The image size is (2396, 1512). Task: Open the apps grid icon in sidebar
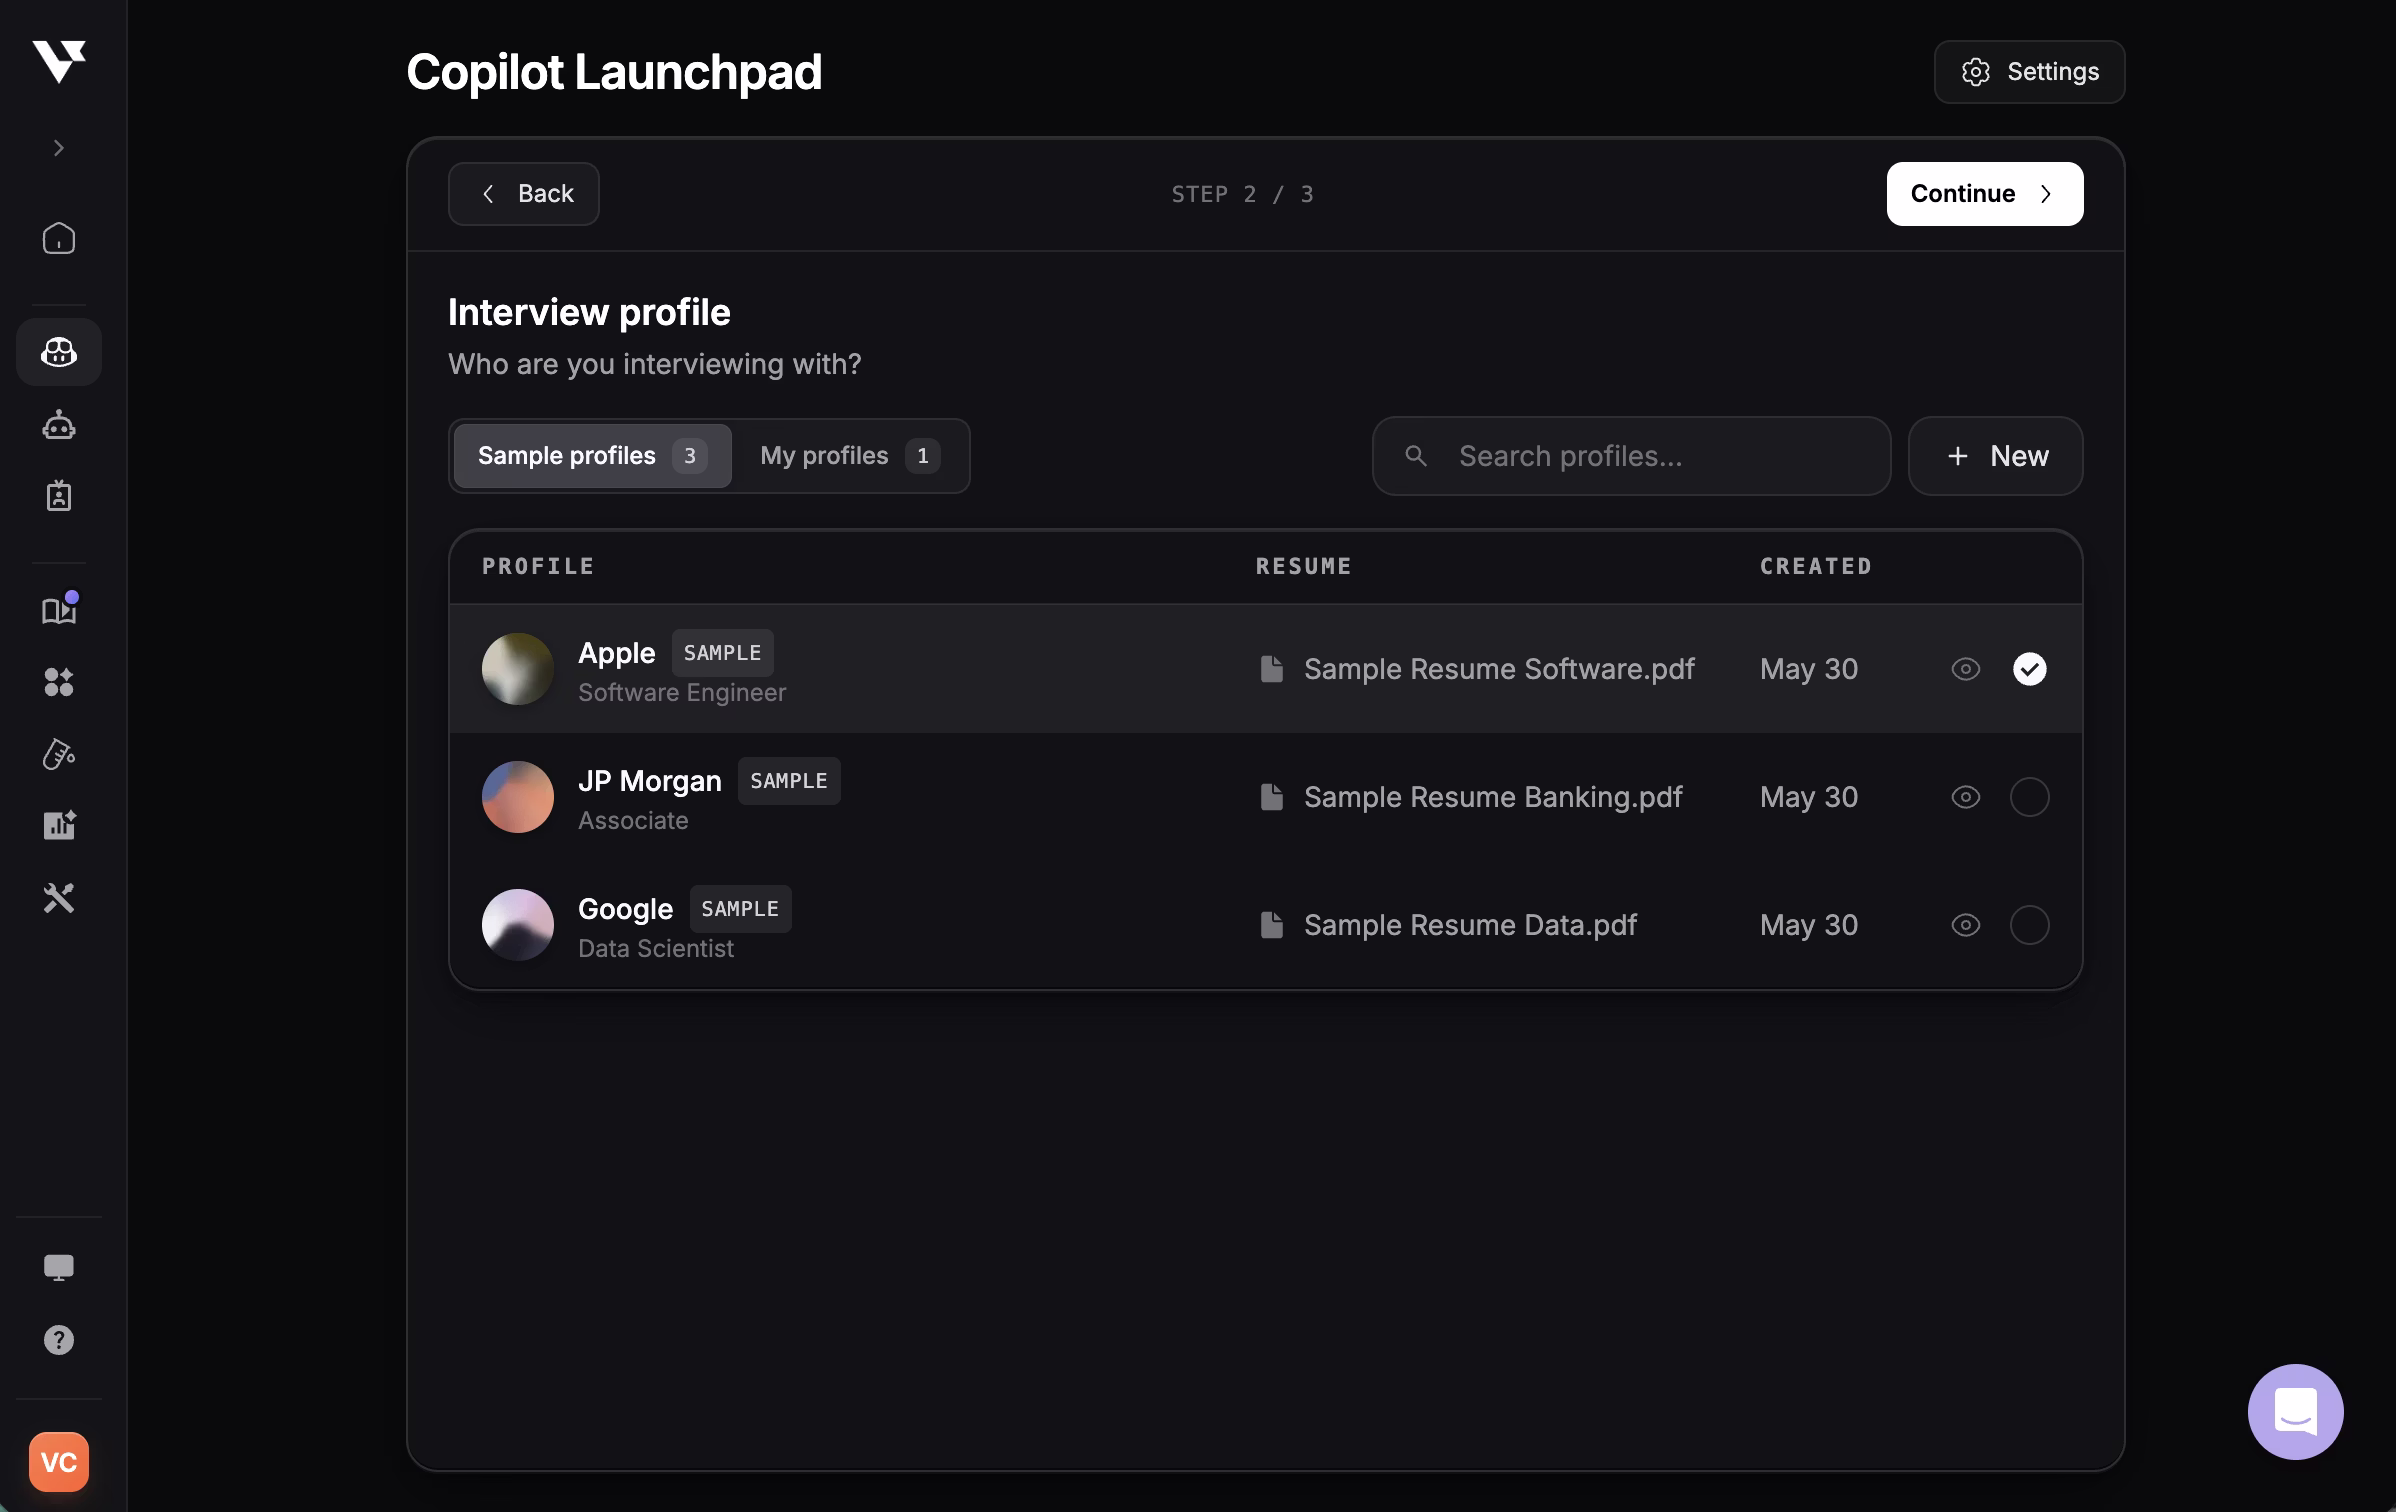click(58, 683)
